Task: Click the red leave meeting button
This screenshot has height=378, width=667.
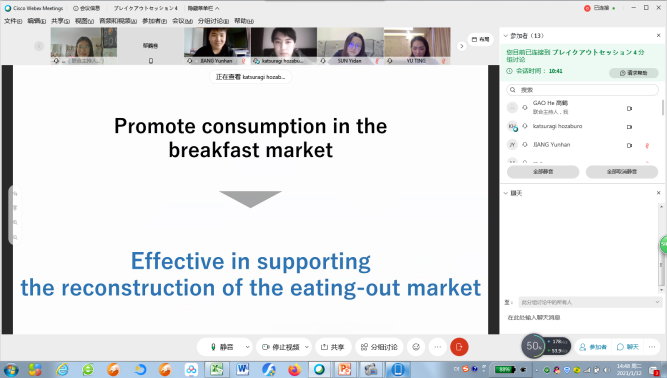Action: pos(459,347)
